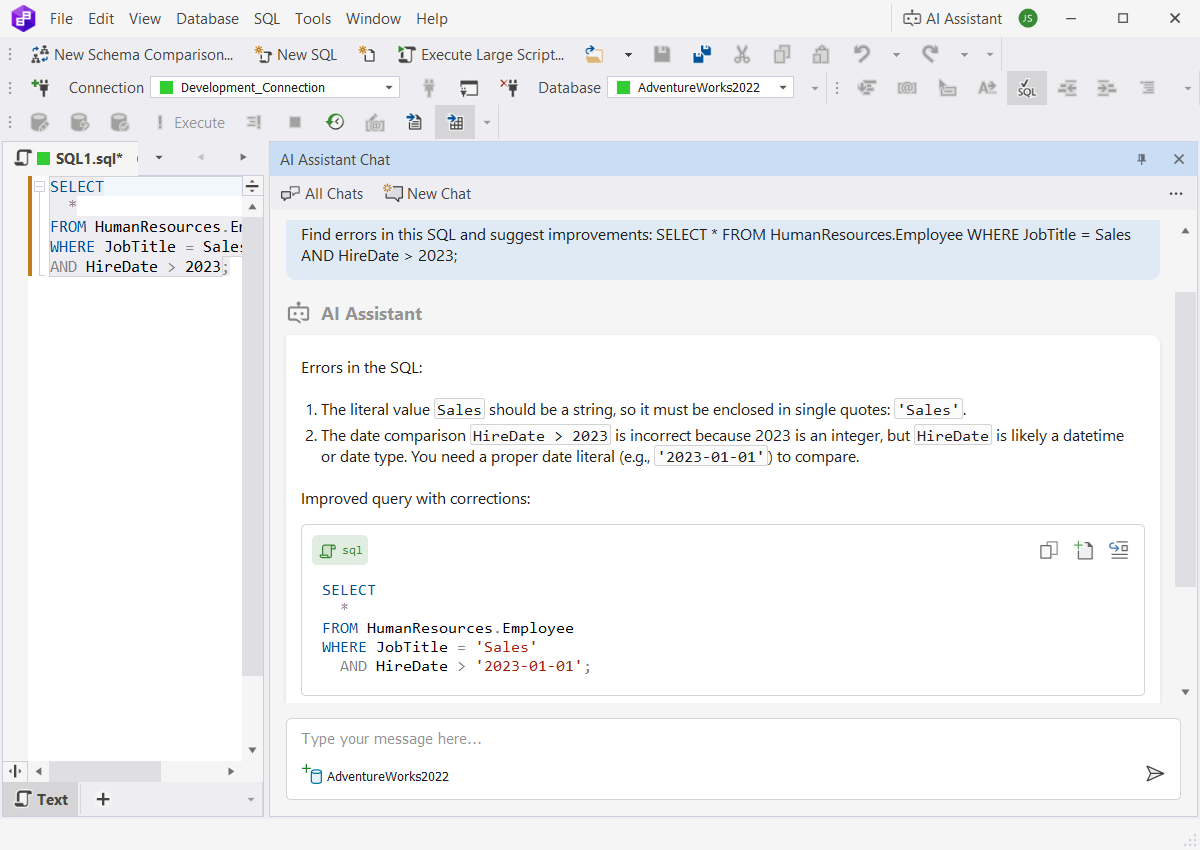Screen dimensions: 1200x850
Task: Click the new document icon after New SQL
Action: (367, 55)
